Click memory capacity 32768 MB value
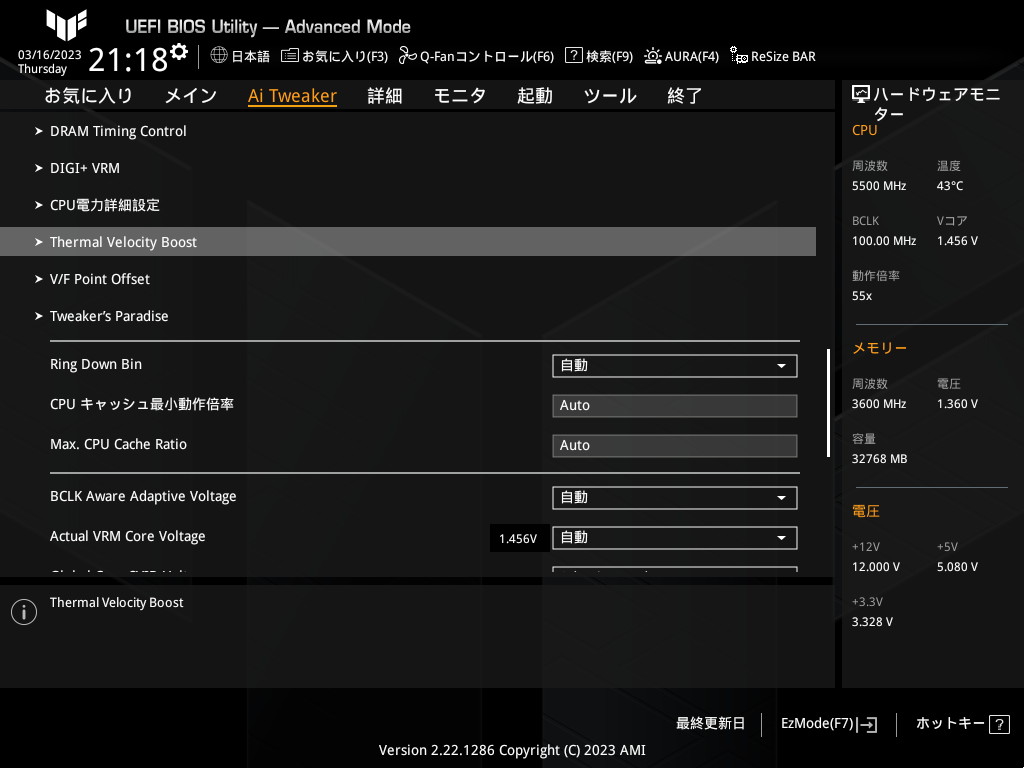This screenshot has height=768, width=1024. click(880, 459)
